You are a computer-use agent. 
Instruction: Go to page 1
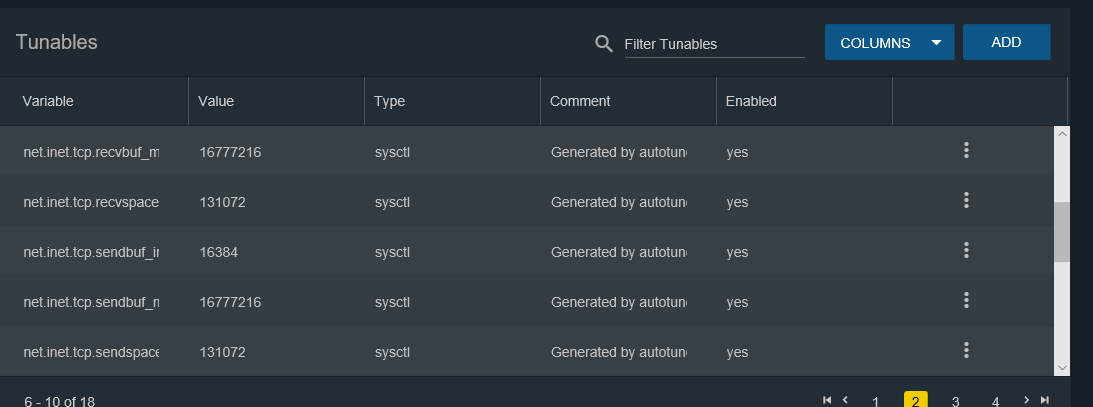pos(876,401)
